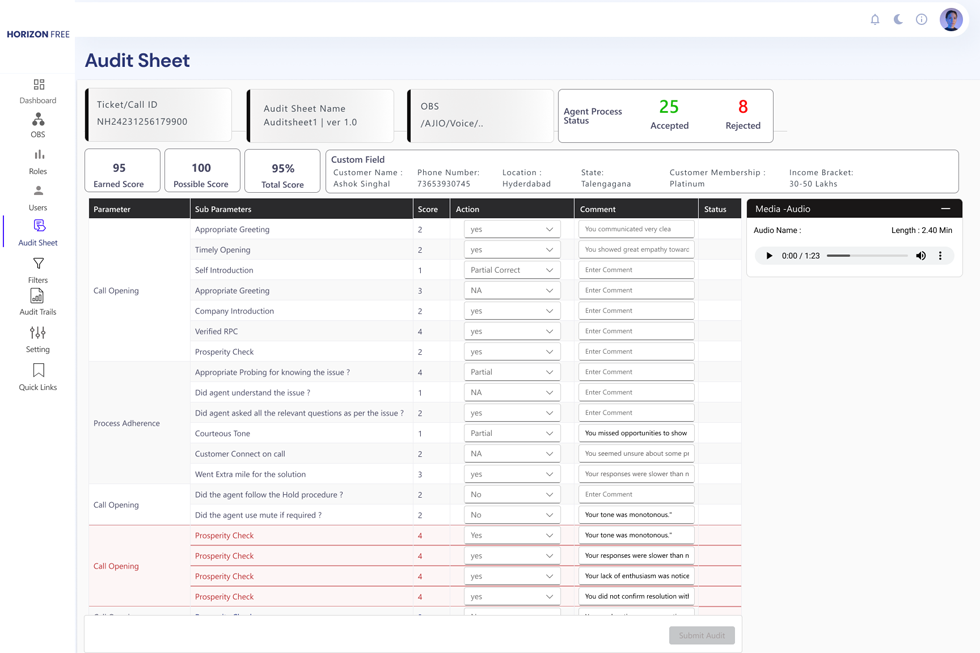The image size is (980, 653).
Task: Open user profile avatar
Action: 951,19
